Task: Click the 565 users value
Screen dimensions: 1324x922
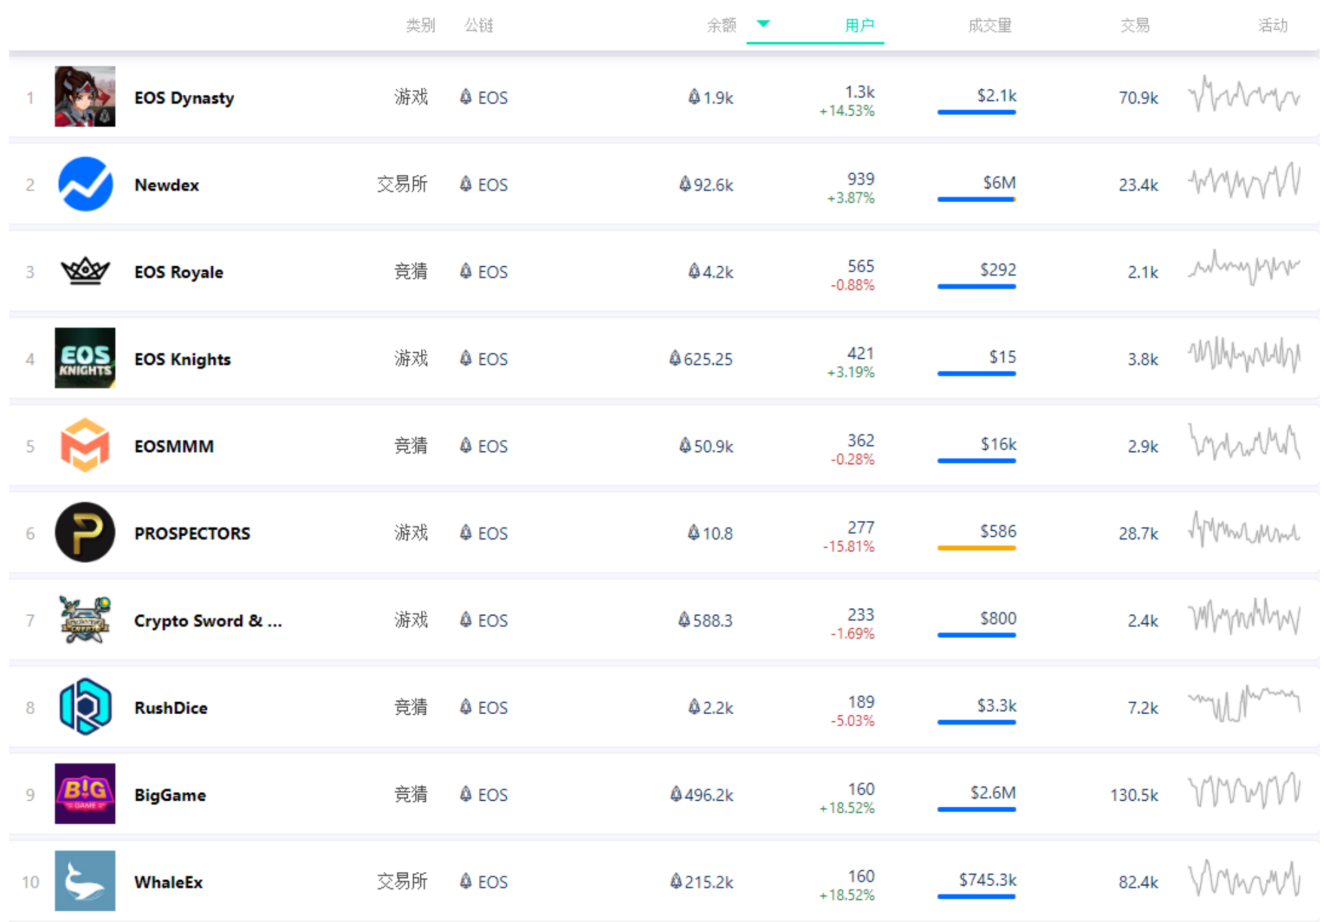Action: point(861,266)
